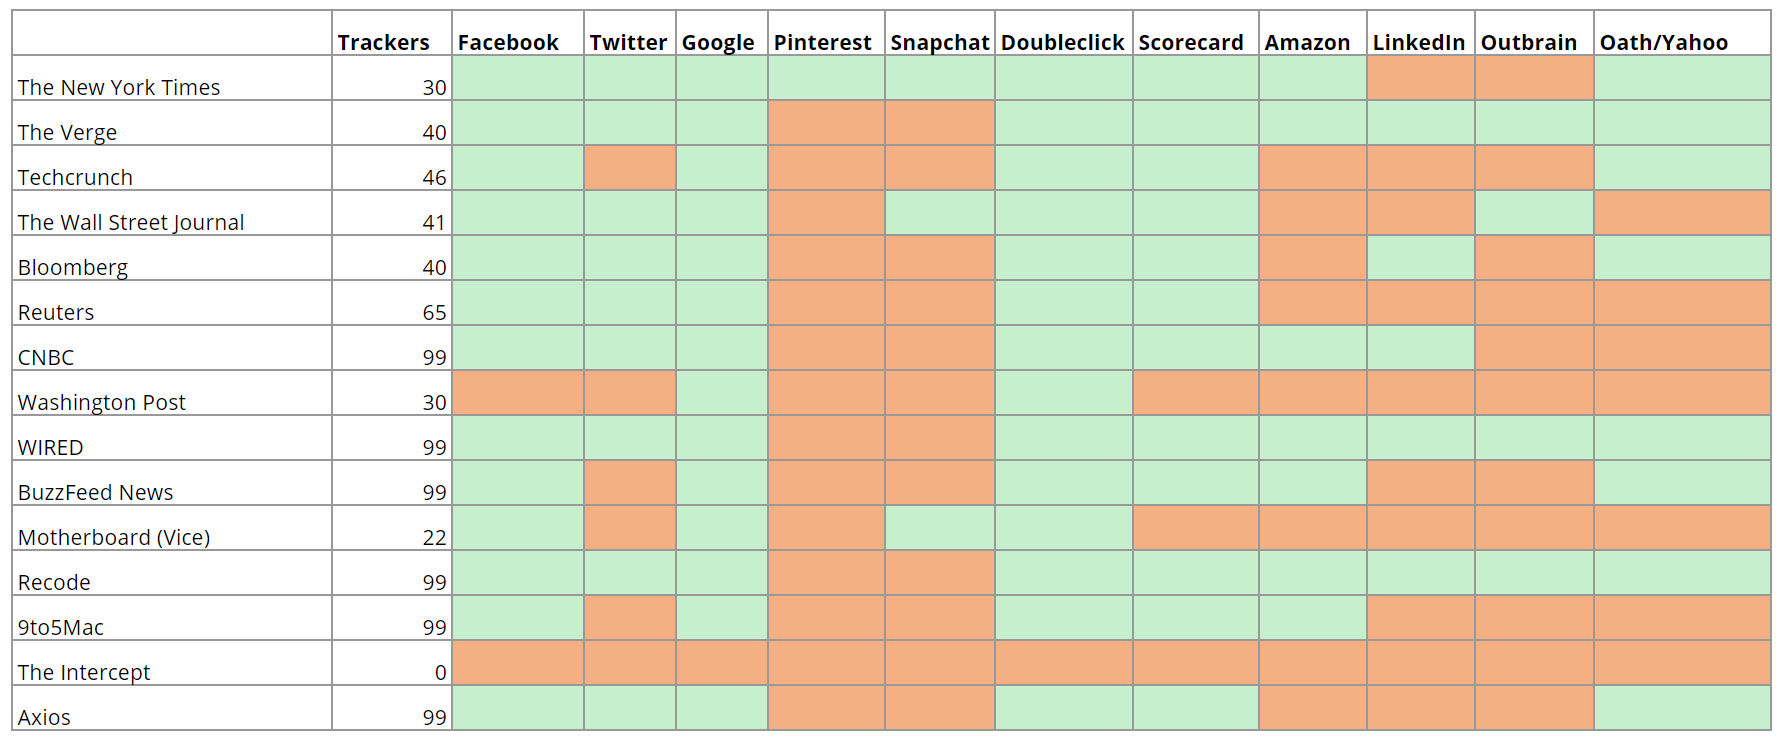The image size is (1782, 745).
Task: Click the Pinterest column header
Action: [823, 42]
